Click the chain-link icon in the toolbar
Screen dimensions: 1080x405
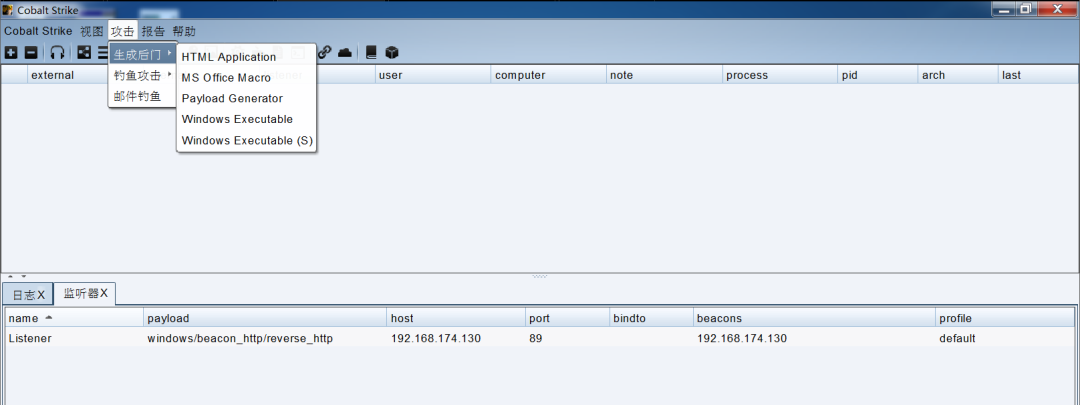tap(324, 52)
